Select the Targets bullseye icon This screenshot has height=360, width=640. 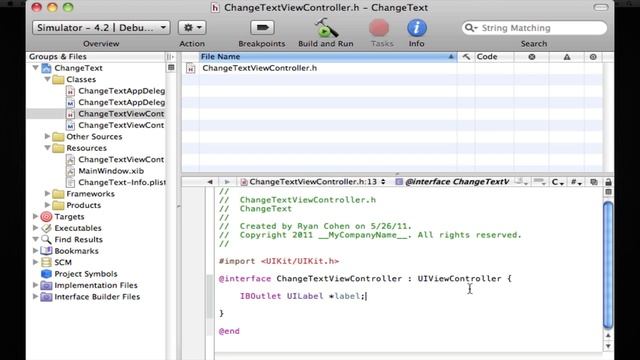[47, 217]
